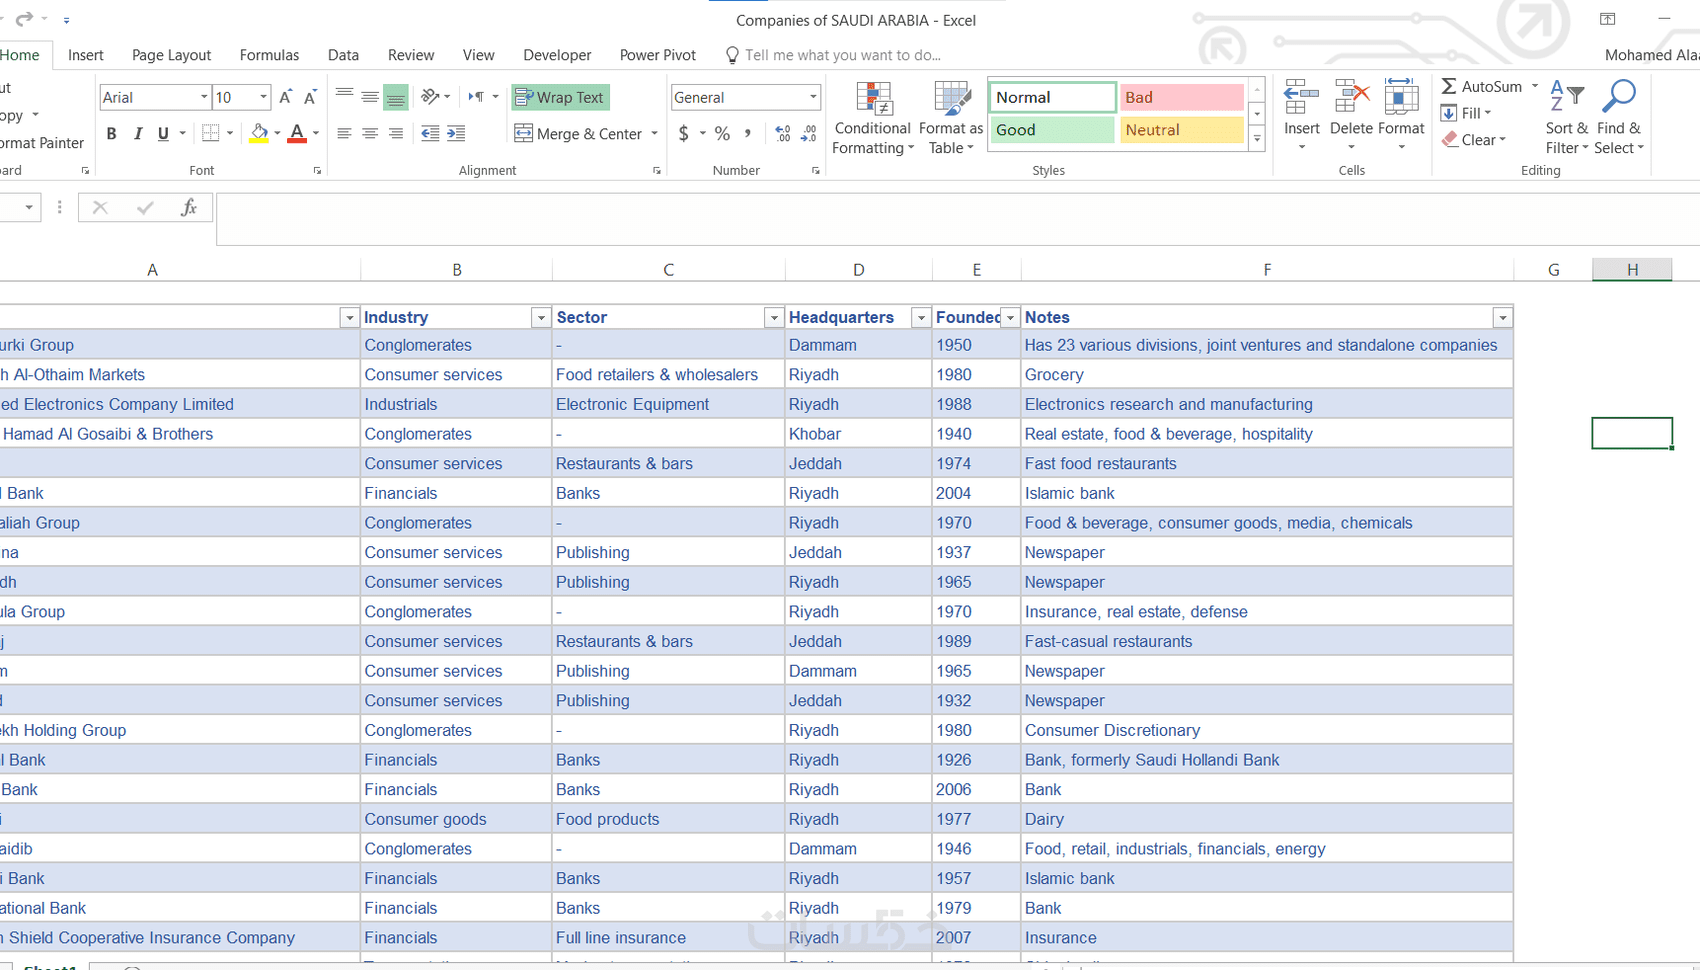Apply top vertical alignment
The width and height of the screenshot is (1700, 970).
point(344,96)
